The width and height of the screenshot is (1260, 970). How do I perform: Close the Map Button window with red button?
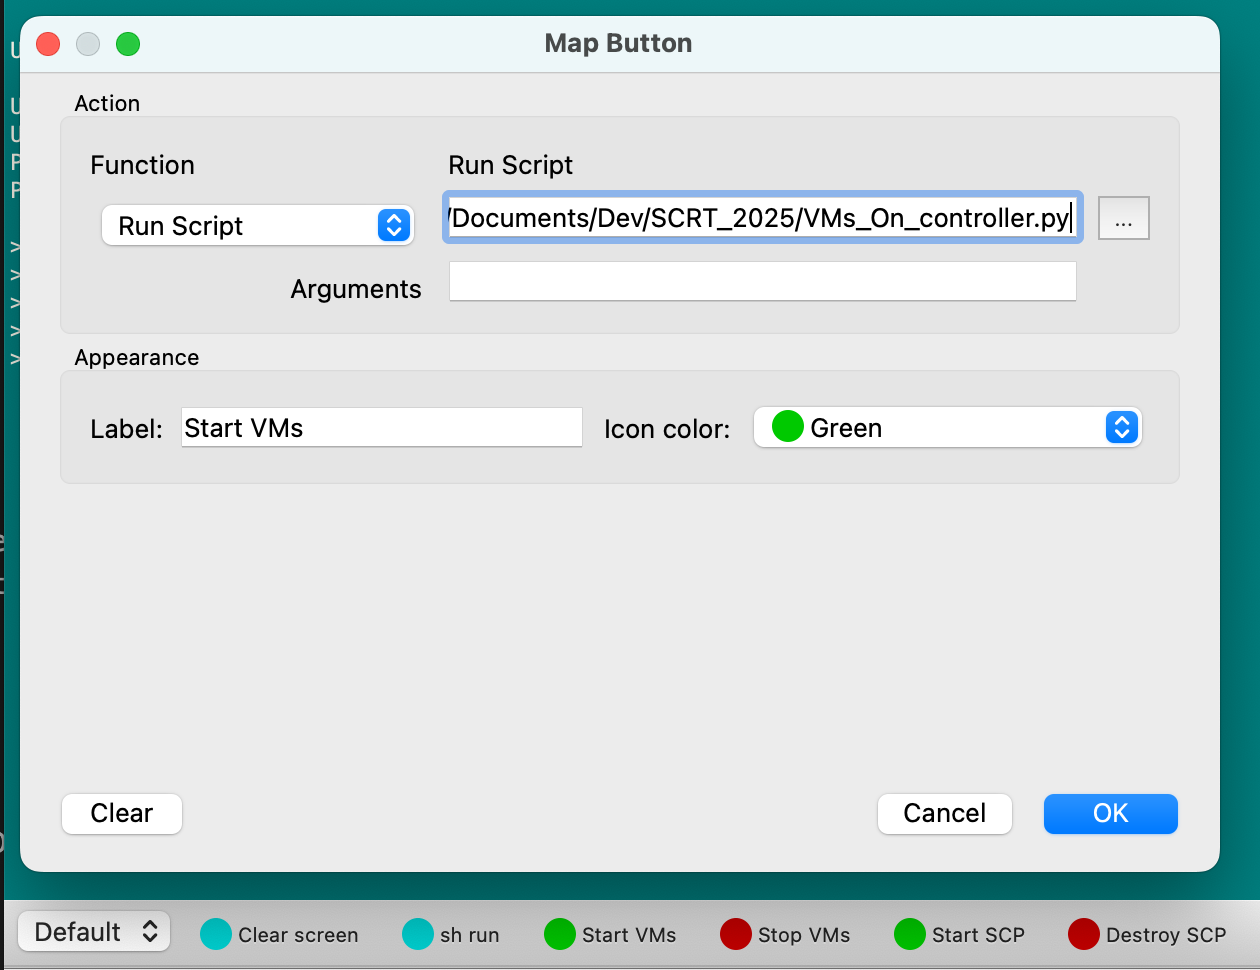48,44
